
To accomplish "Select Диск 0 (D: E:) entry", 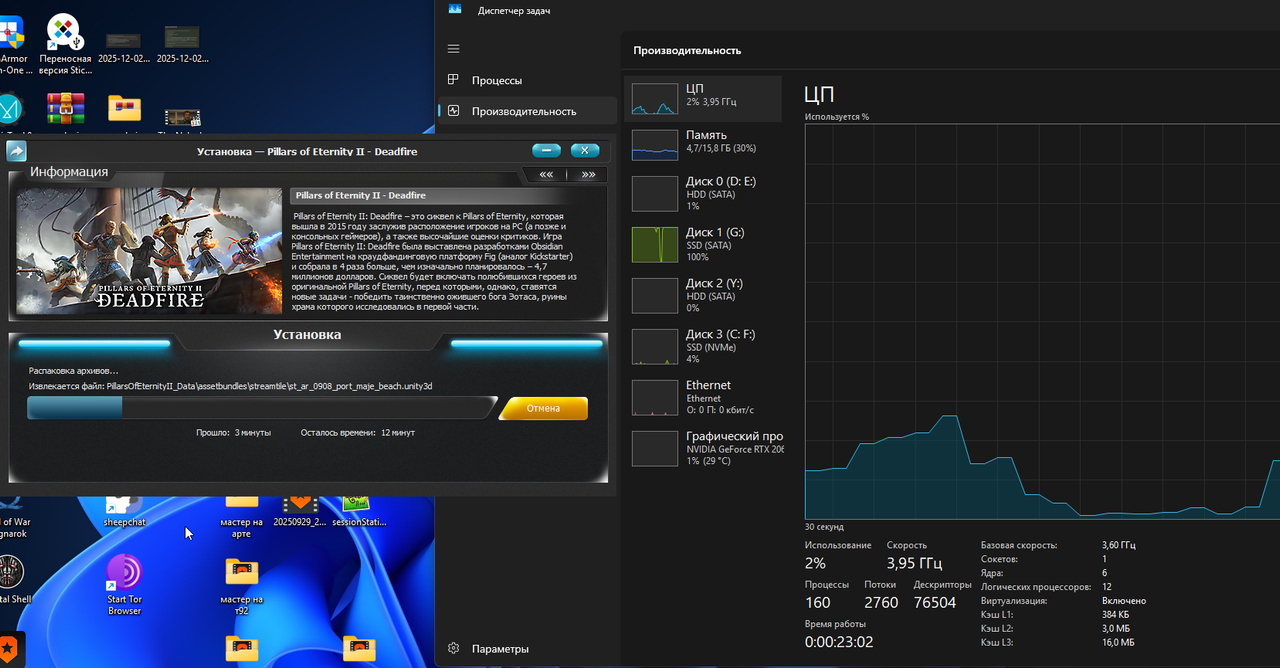I will [703, 193].
